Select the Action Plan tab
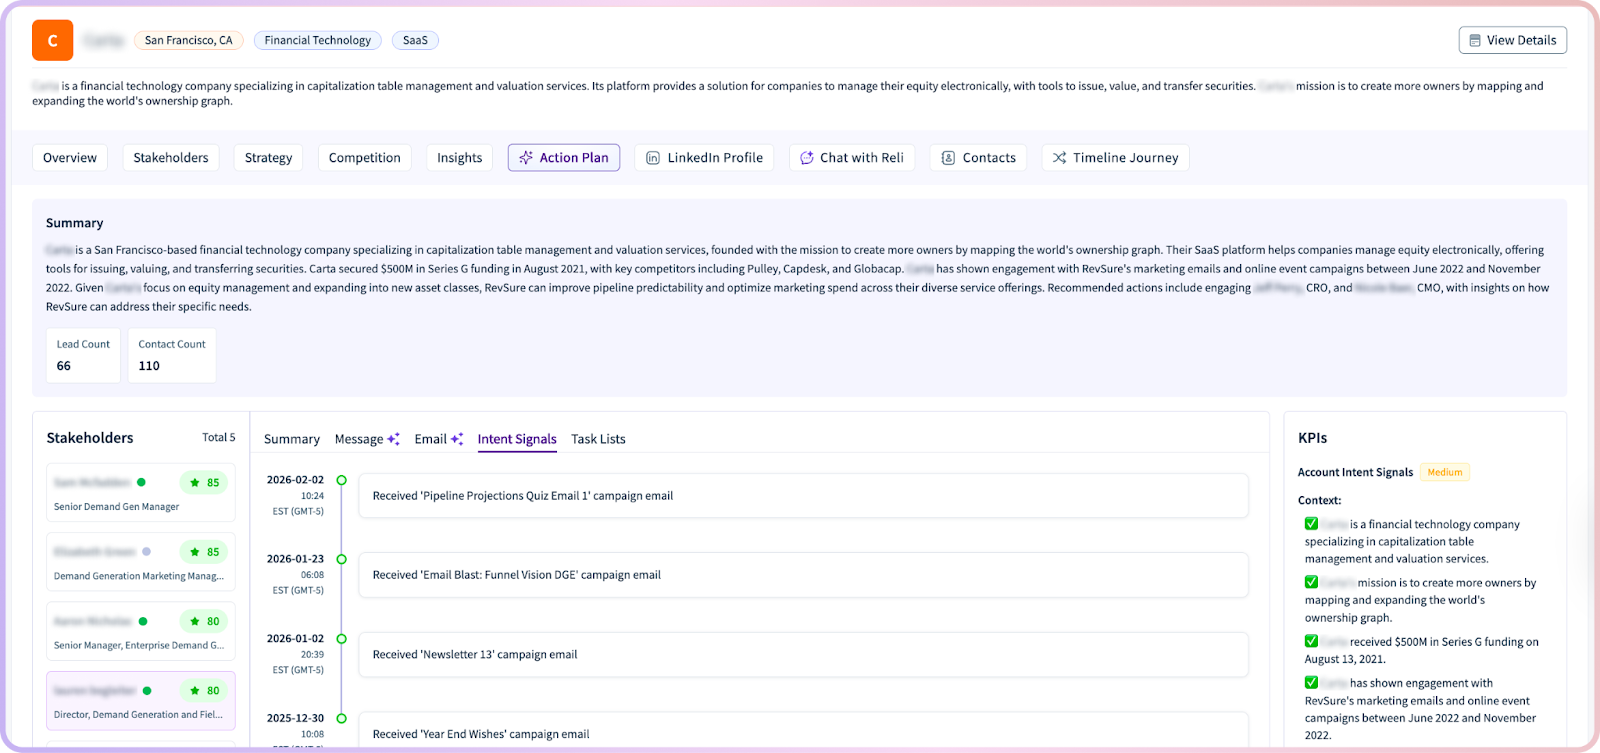Image resolution: width=1600 pixels, height=753 pixels. pos(564,158)
